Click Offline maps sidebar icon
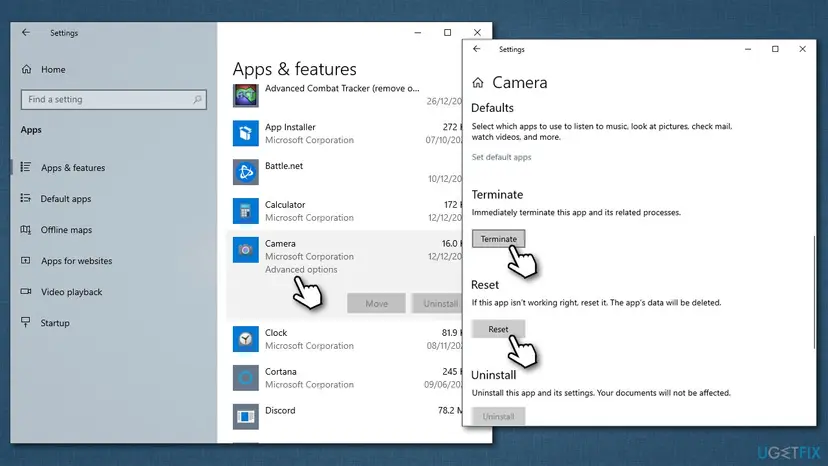 (x=25, y=229)
